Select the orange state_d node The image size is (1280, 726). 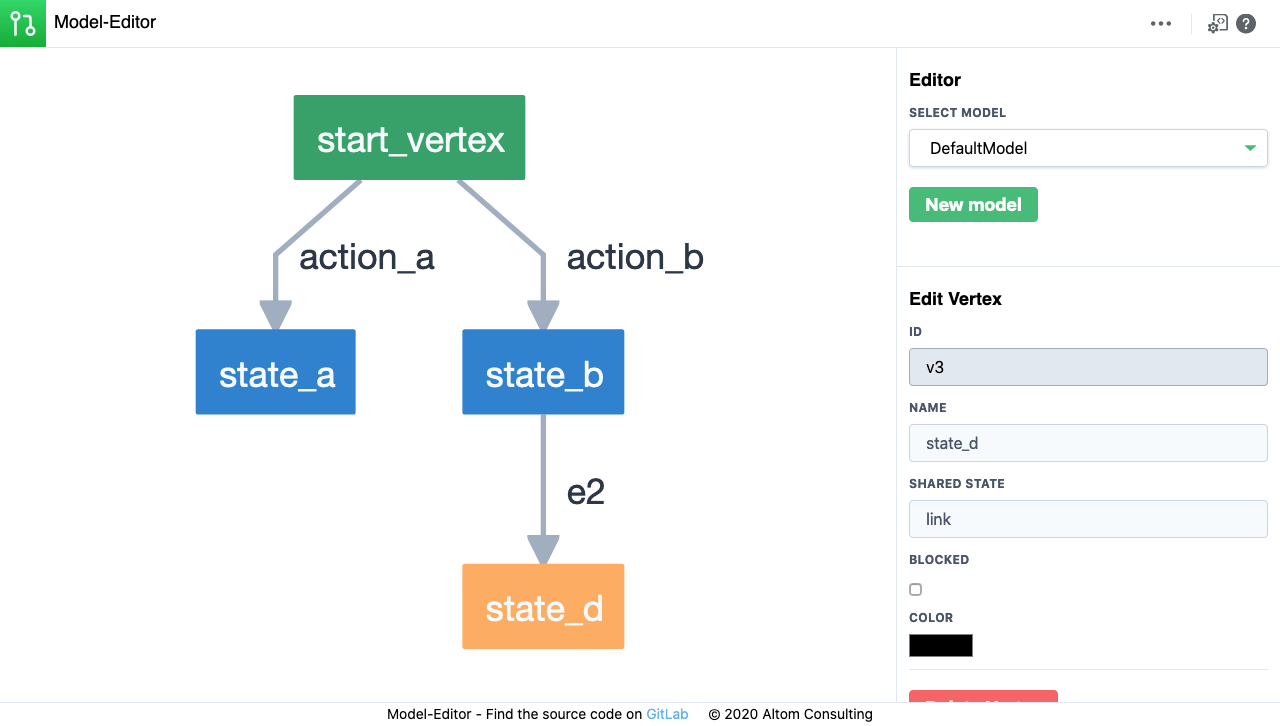[x=543, y=606]
